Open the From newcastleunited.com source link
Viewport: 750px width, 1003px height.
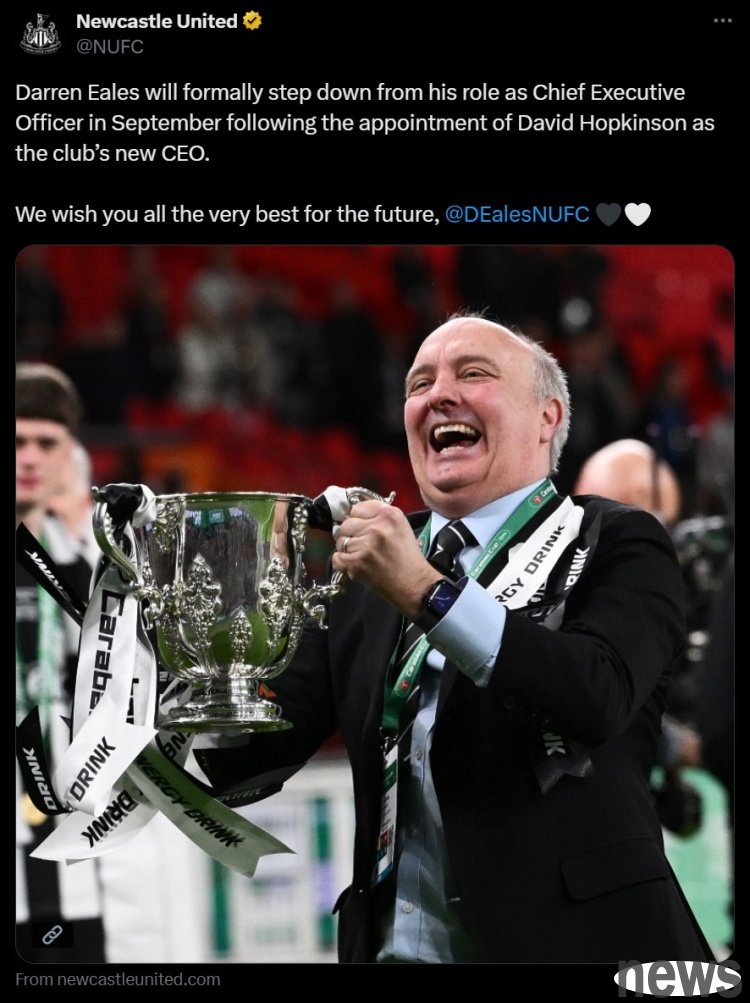click(x=118, y=979)
